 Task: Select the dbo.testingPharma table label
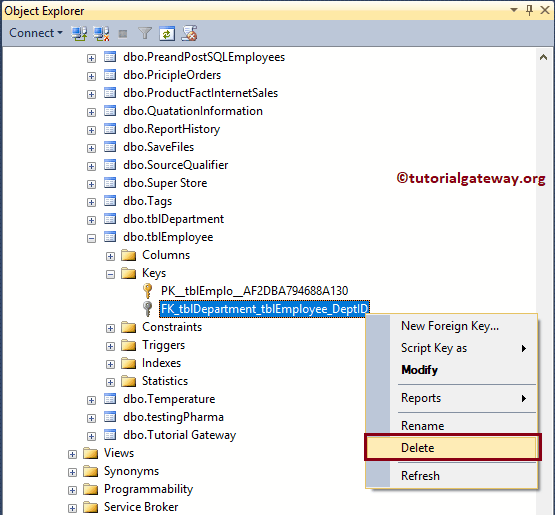click(x=173, y=417)
